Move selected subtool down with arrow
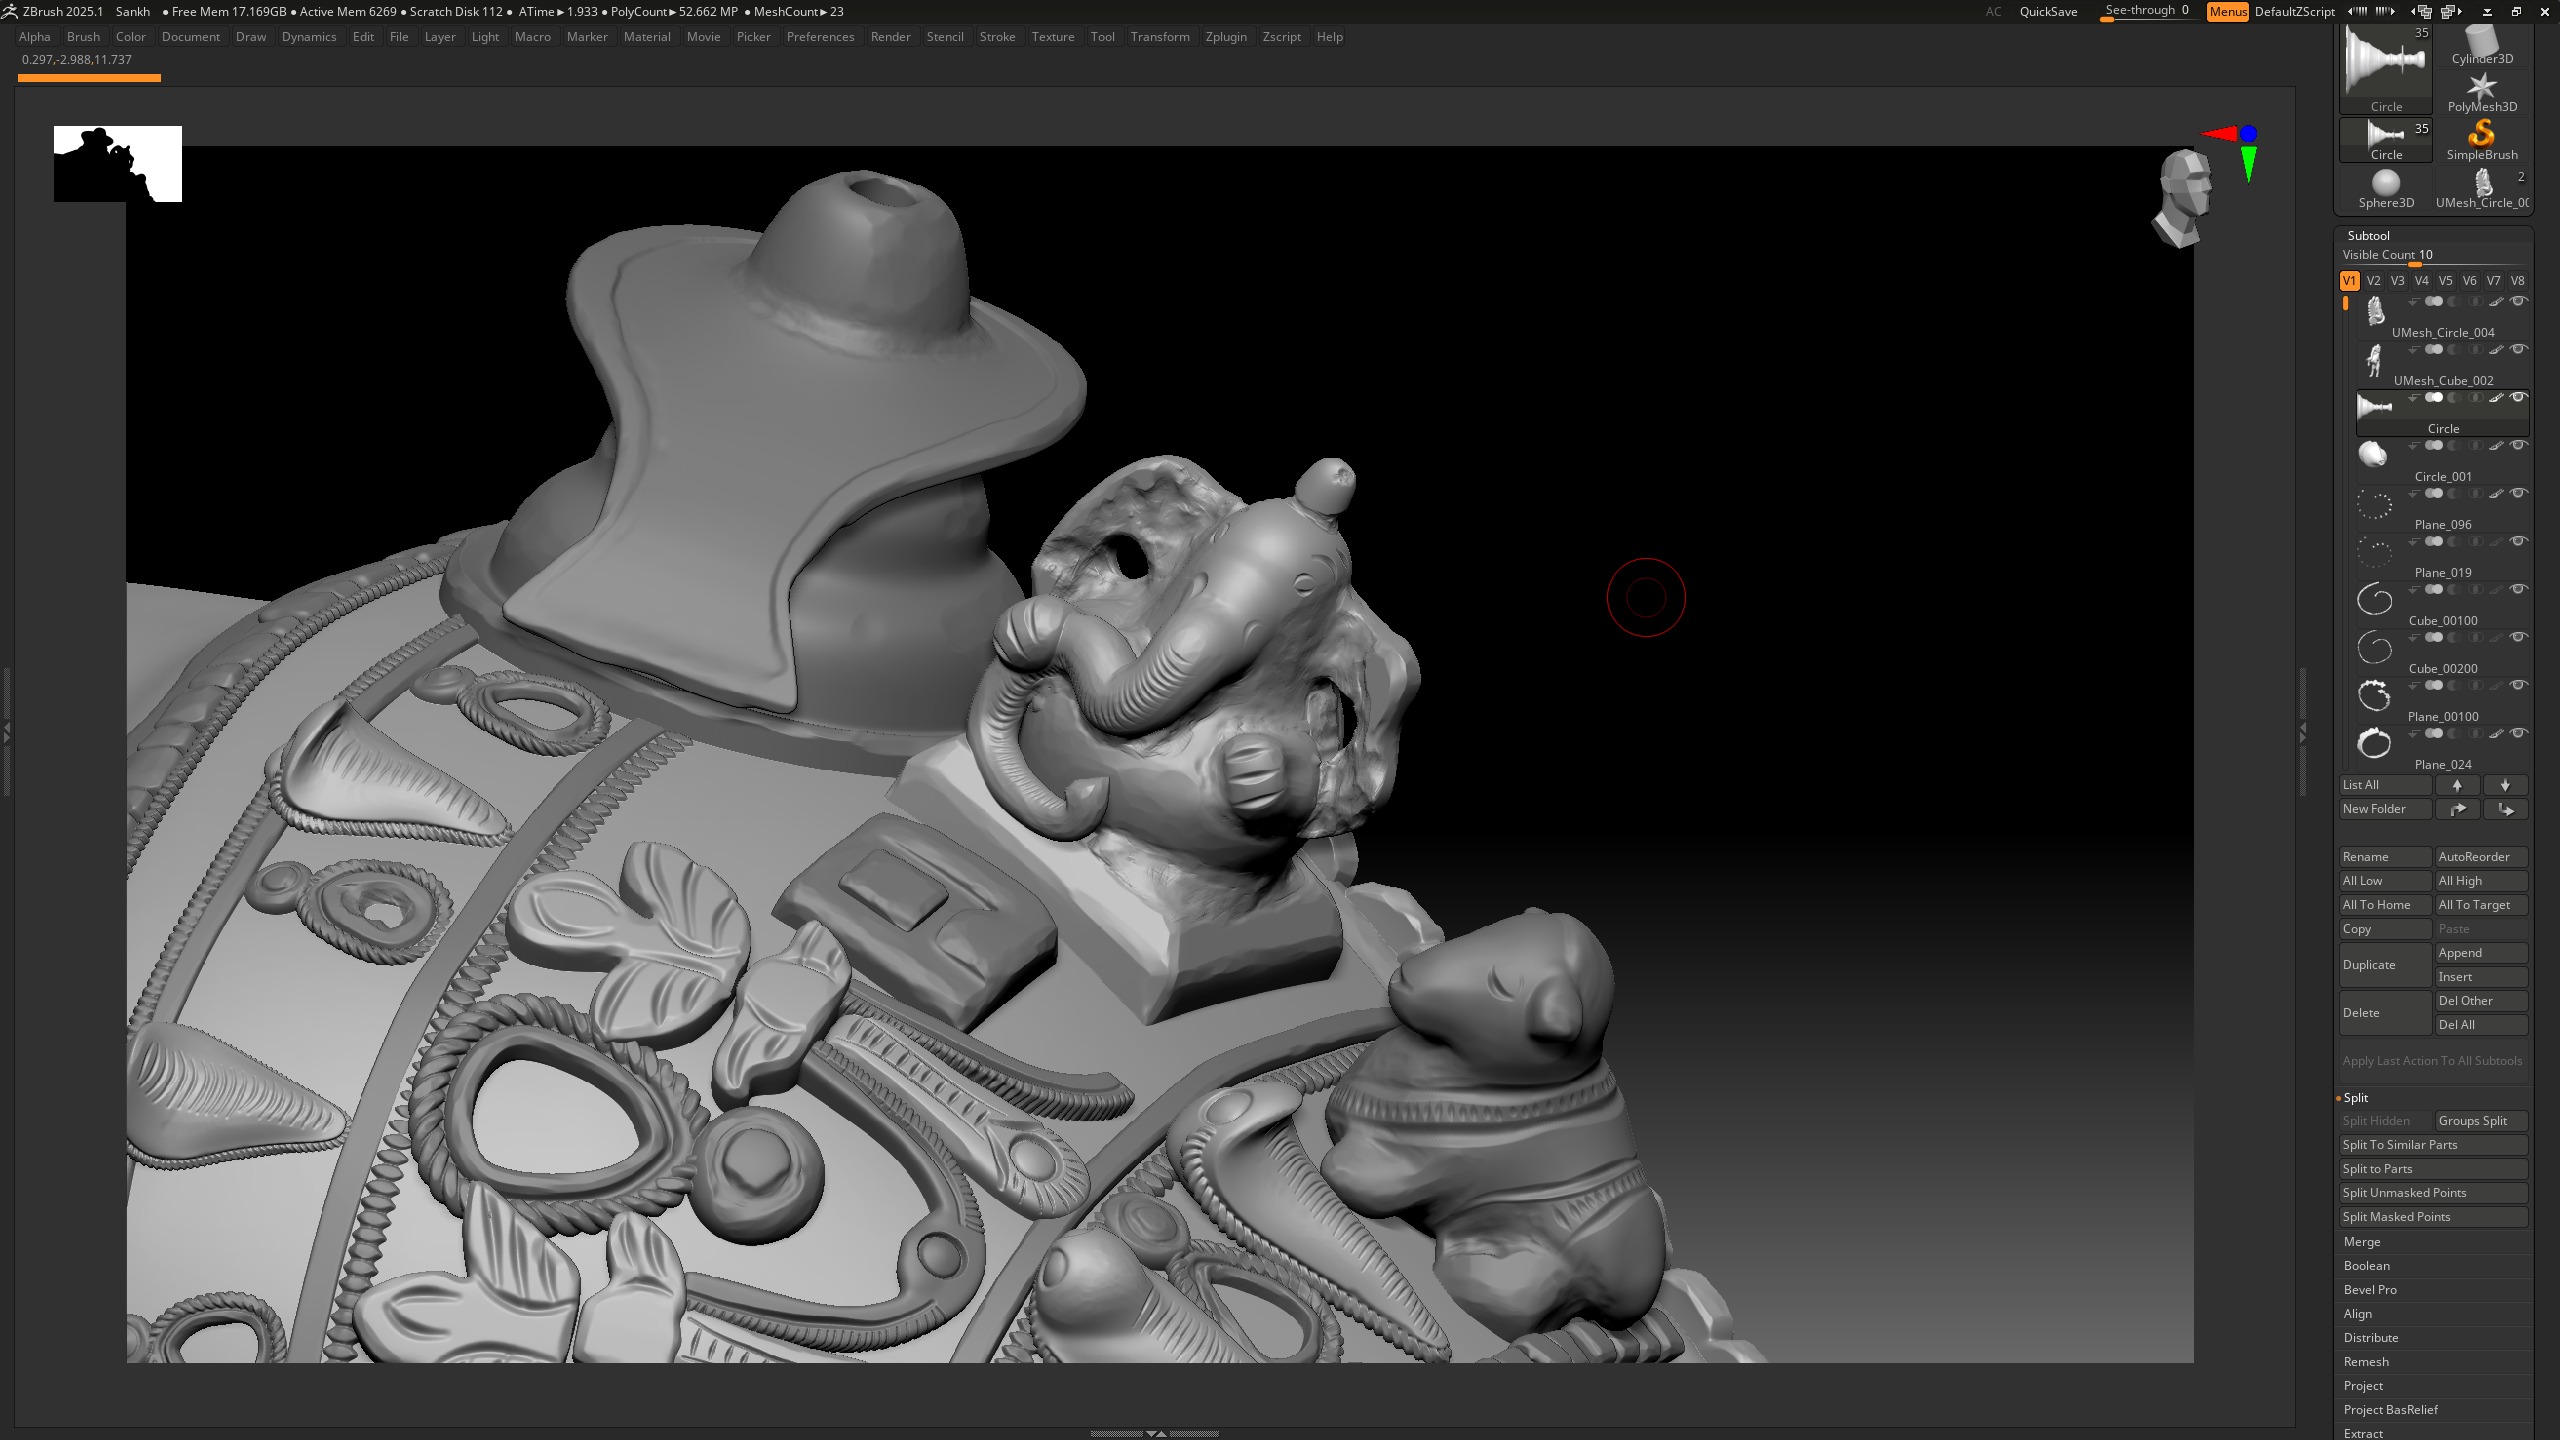Screen dimensions: 2560x1440 (2505, 785)
